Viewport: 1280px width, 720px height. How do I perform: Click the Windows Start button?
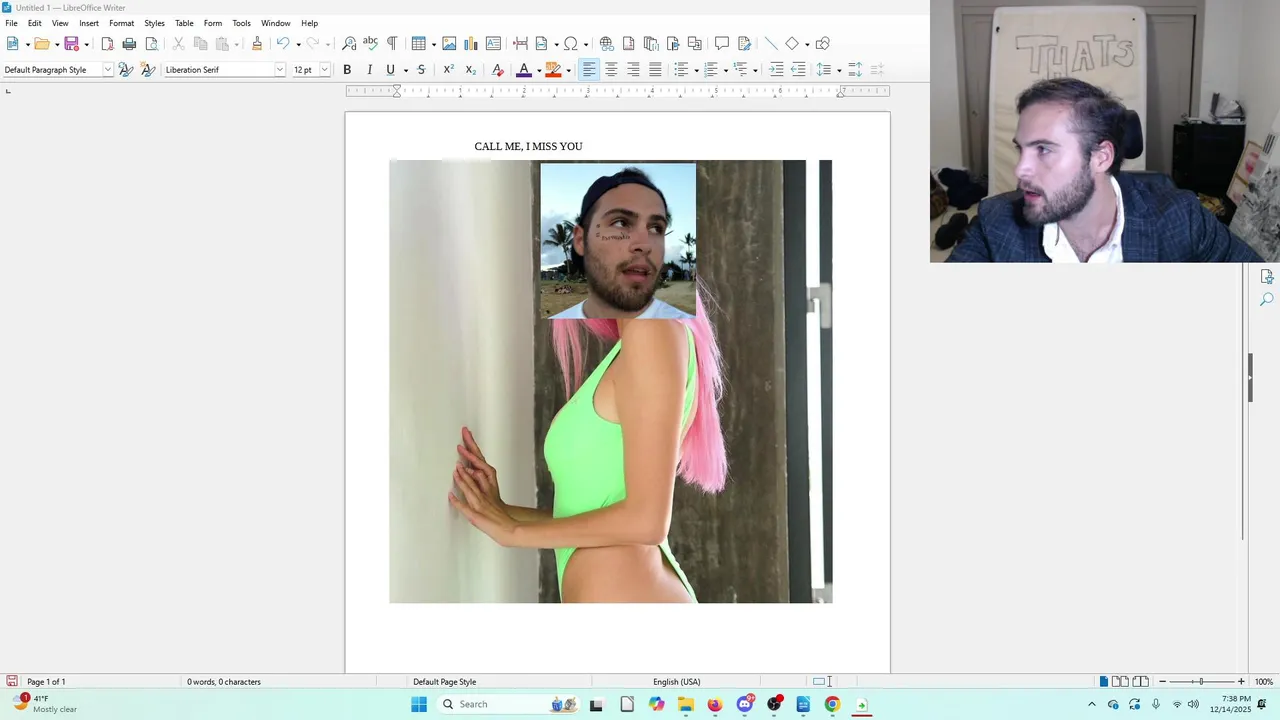pyautogui.click(x=419, y=704)
